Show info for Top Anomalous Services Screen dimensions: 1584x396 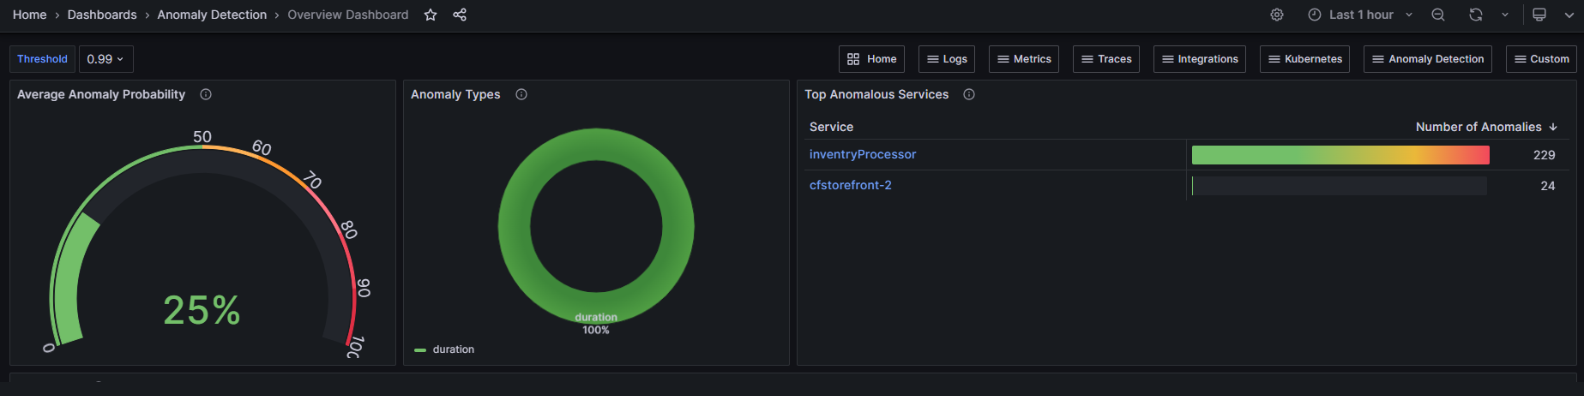pyautogui.click(x=969, y=95)
